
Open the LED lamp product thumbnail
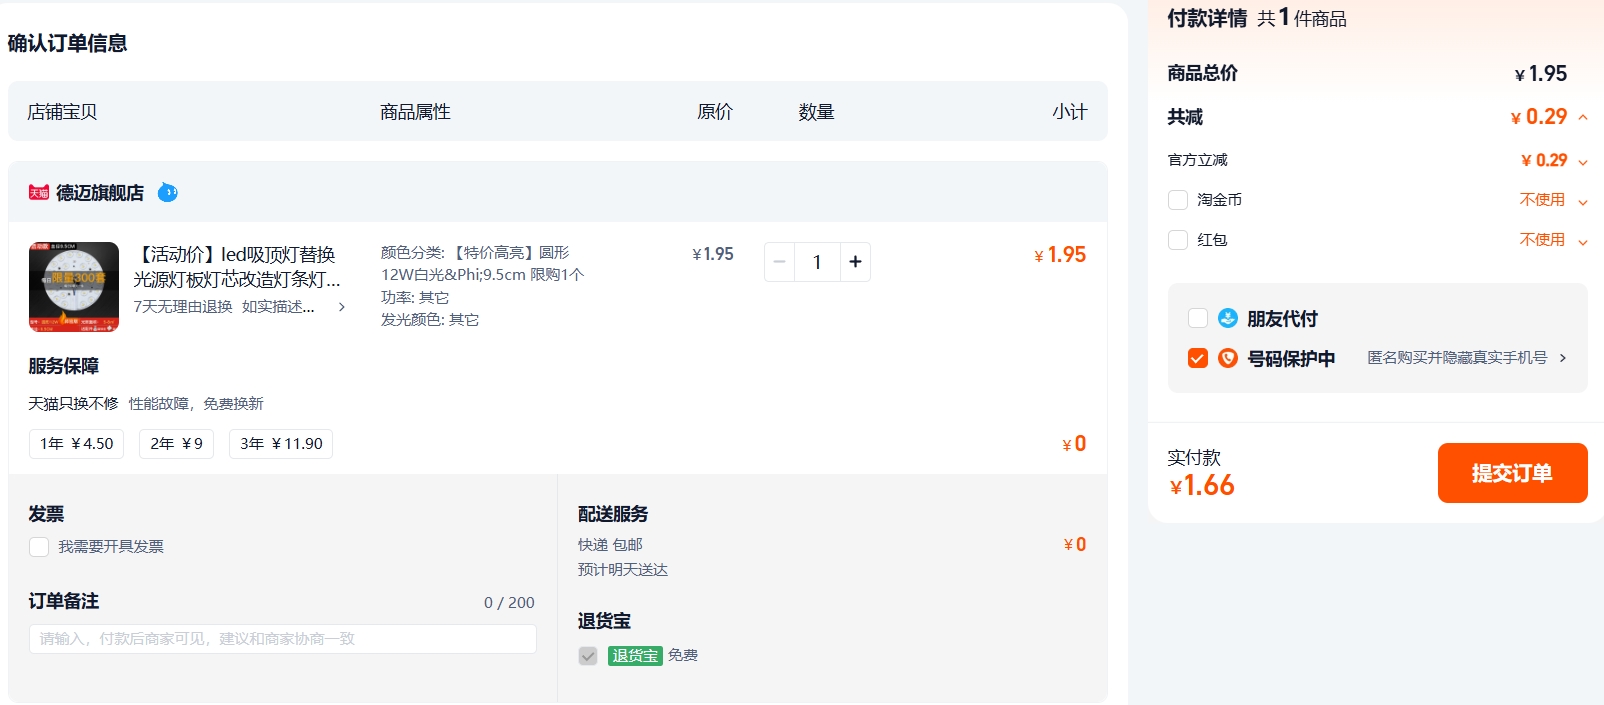pos(74,287)
